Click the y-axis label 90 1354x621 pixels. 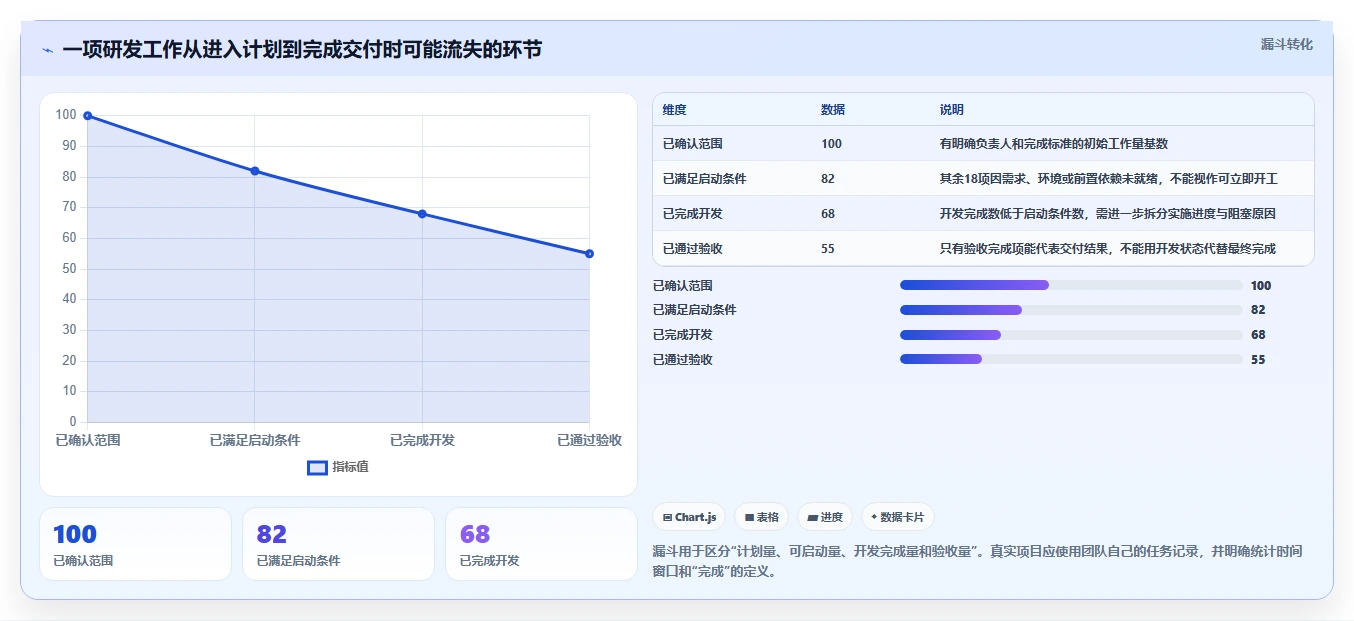69,146
